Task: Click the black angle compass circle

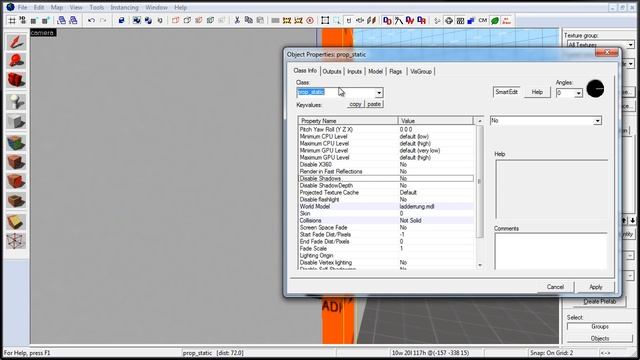Action: [x=595, y=89]
